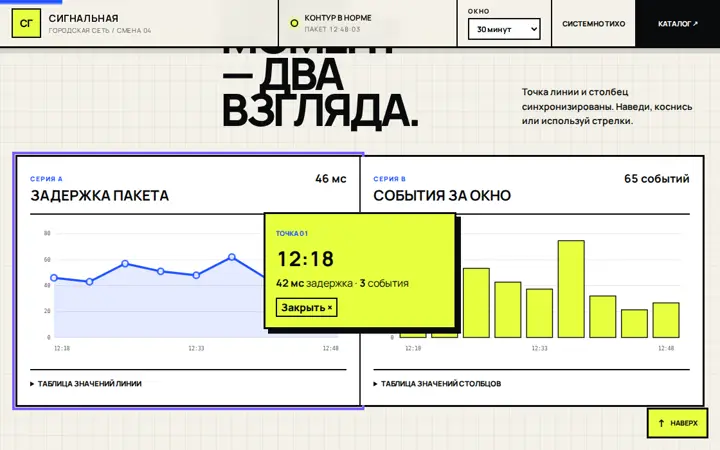Click the 60 label on the line chart axis
This screenshot has height=450, width=720.
[47, 259]
